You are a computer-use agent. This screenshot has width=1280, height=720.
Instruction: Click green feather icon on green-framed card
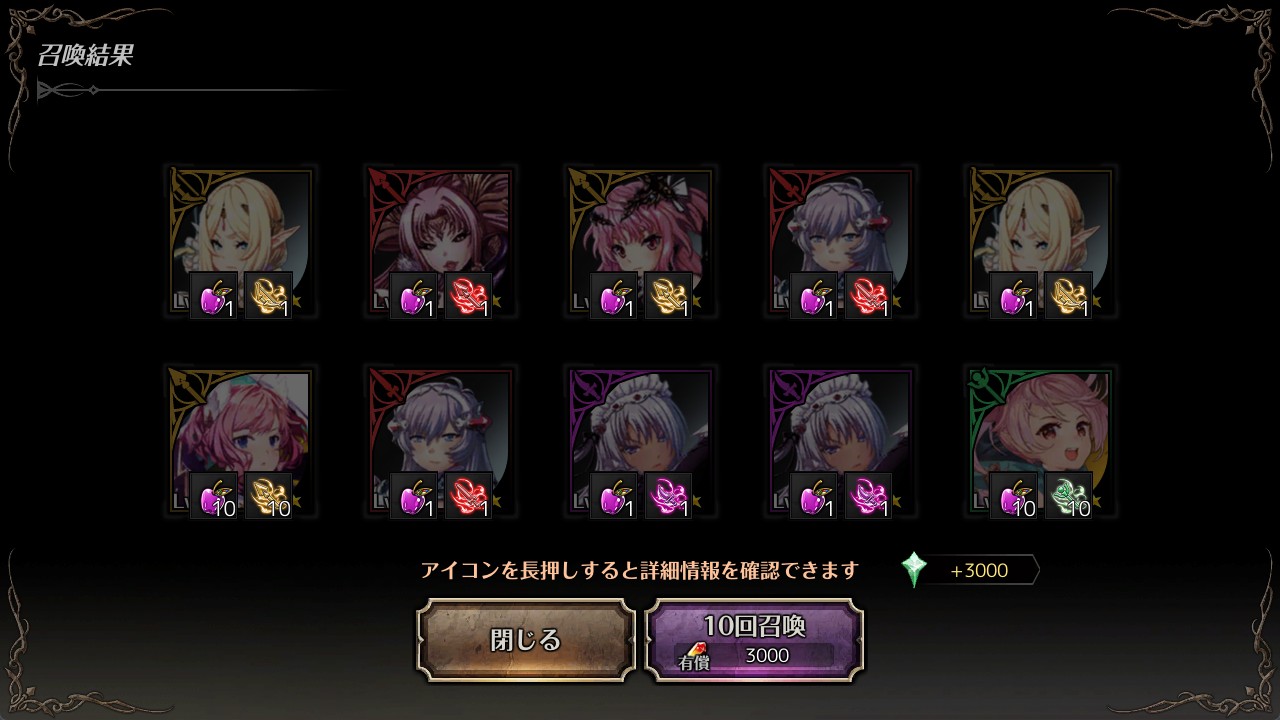tap(1068, 496)
